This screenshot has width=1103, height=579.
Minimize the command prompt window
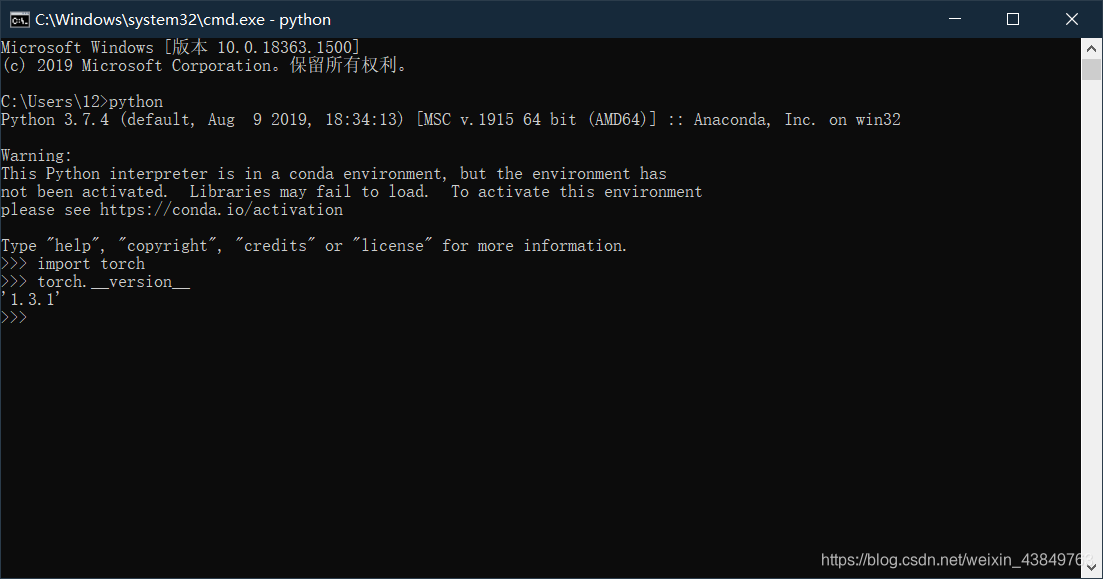coord(955,19)
